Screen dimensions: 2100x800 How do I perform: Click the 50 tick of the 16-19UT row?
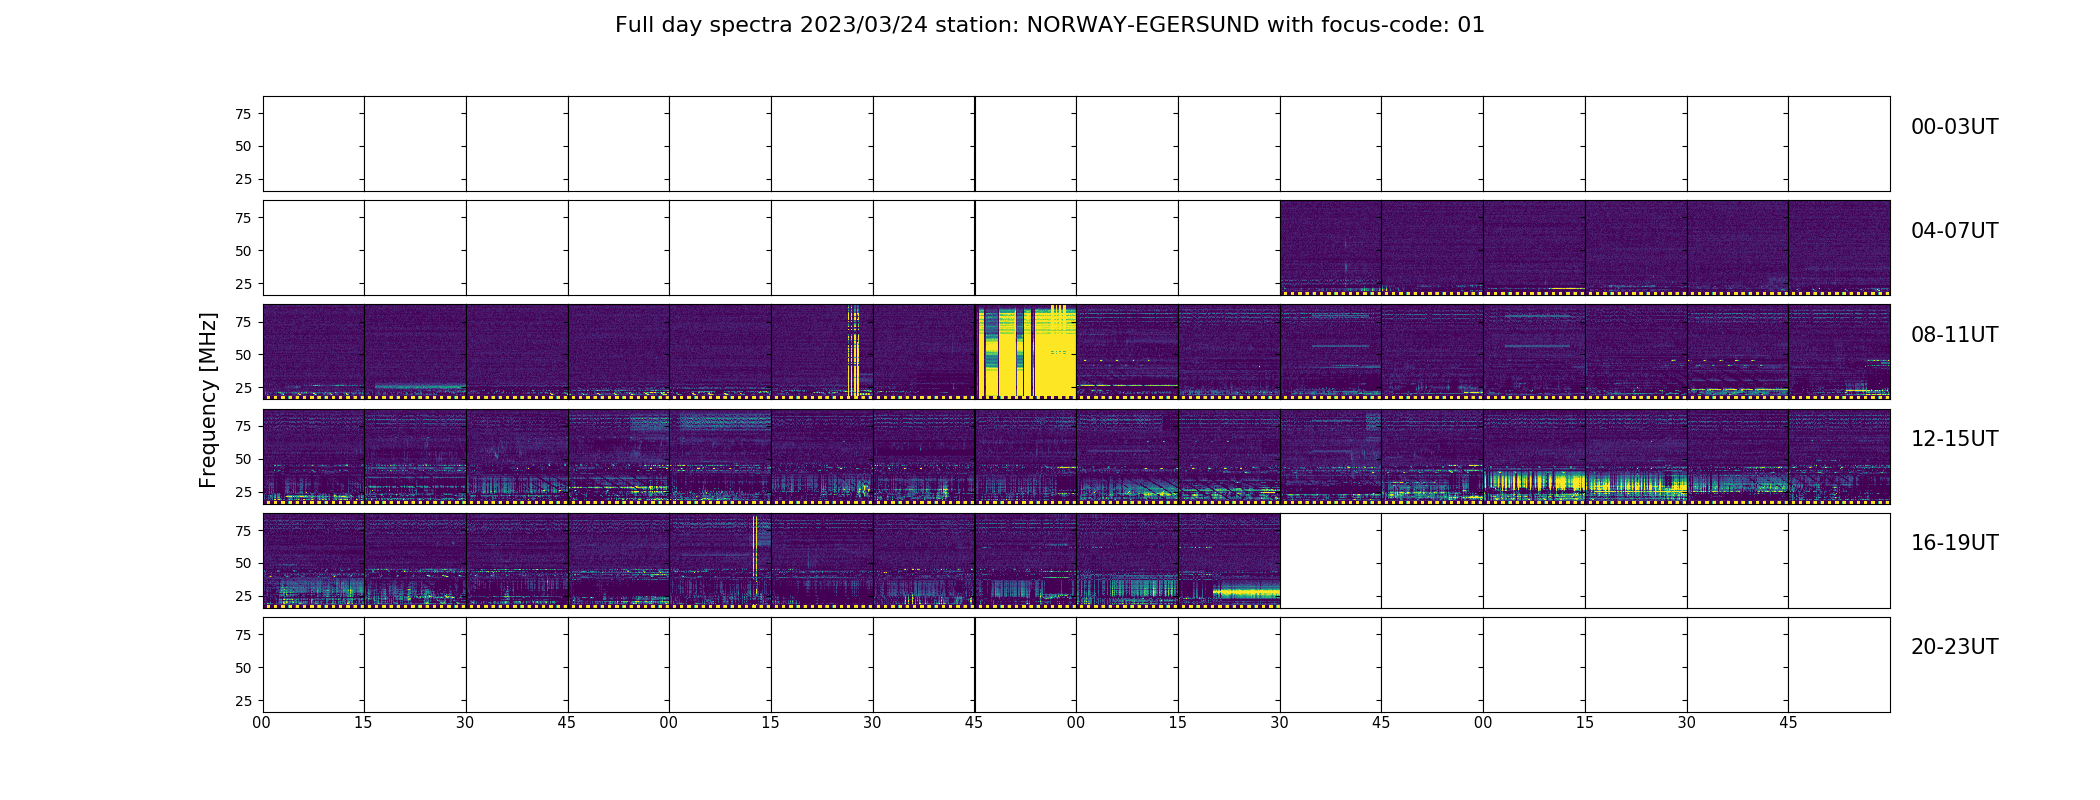coord(242,563)
